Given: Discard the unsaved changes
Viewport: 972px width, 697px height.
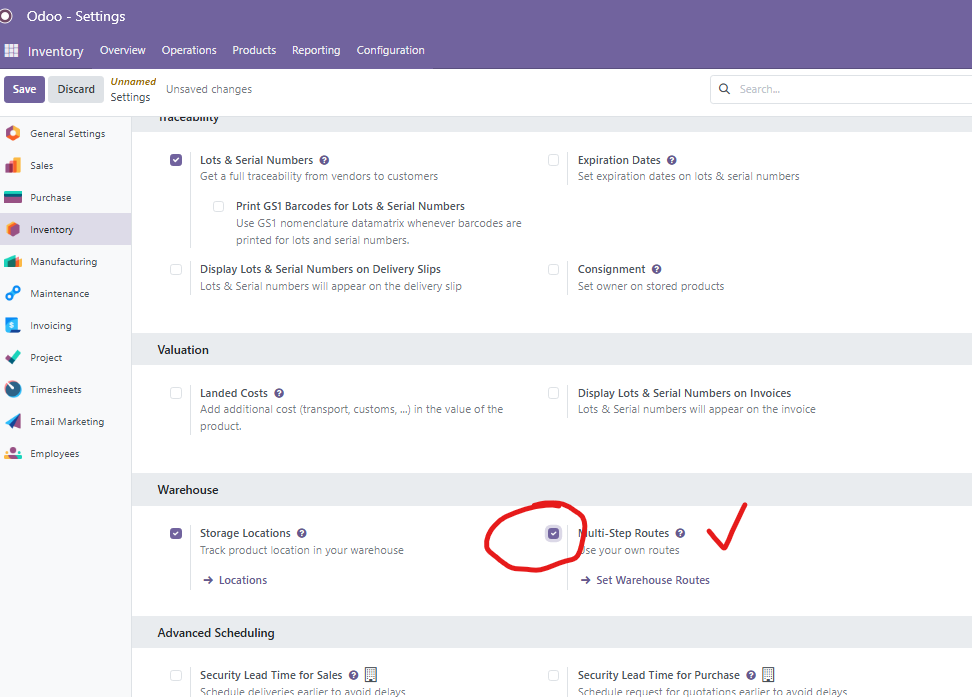Looking at the screenshot, I should coord(76,89).
